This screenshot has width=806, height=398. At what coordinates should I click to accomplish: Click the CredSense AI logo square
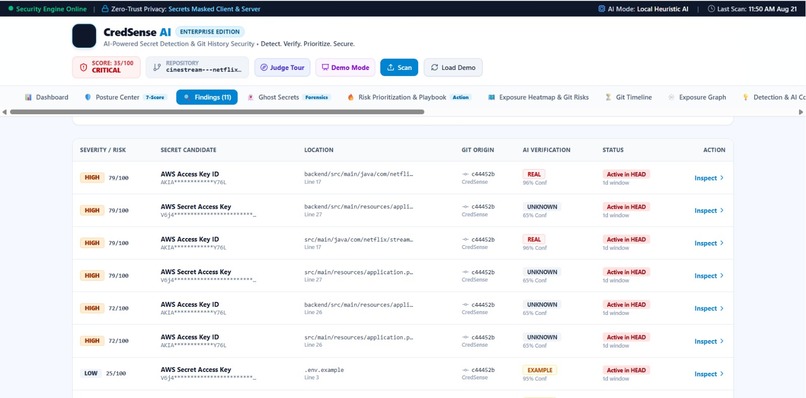tap(84, 35)
